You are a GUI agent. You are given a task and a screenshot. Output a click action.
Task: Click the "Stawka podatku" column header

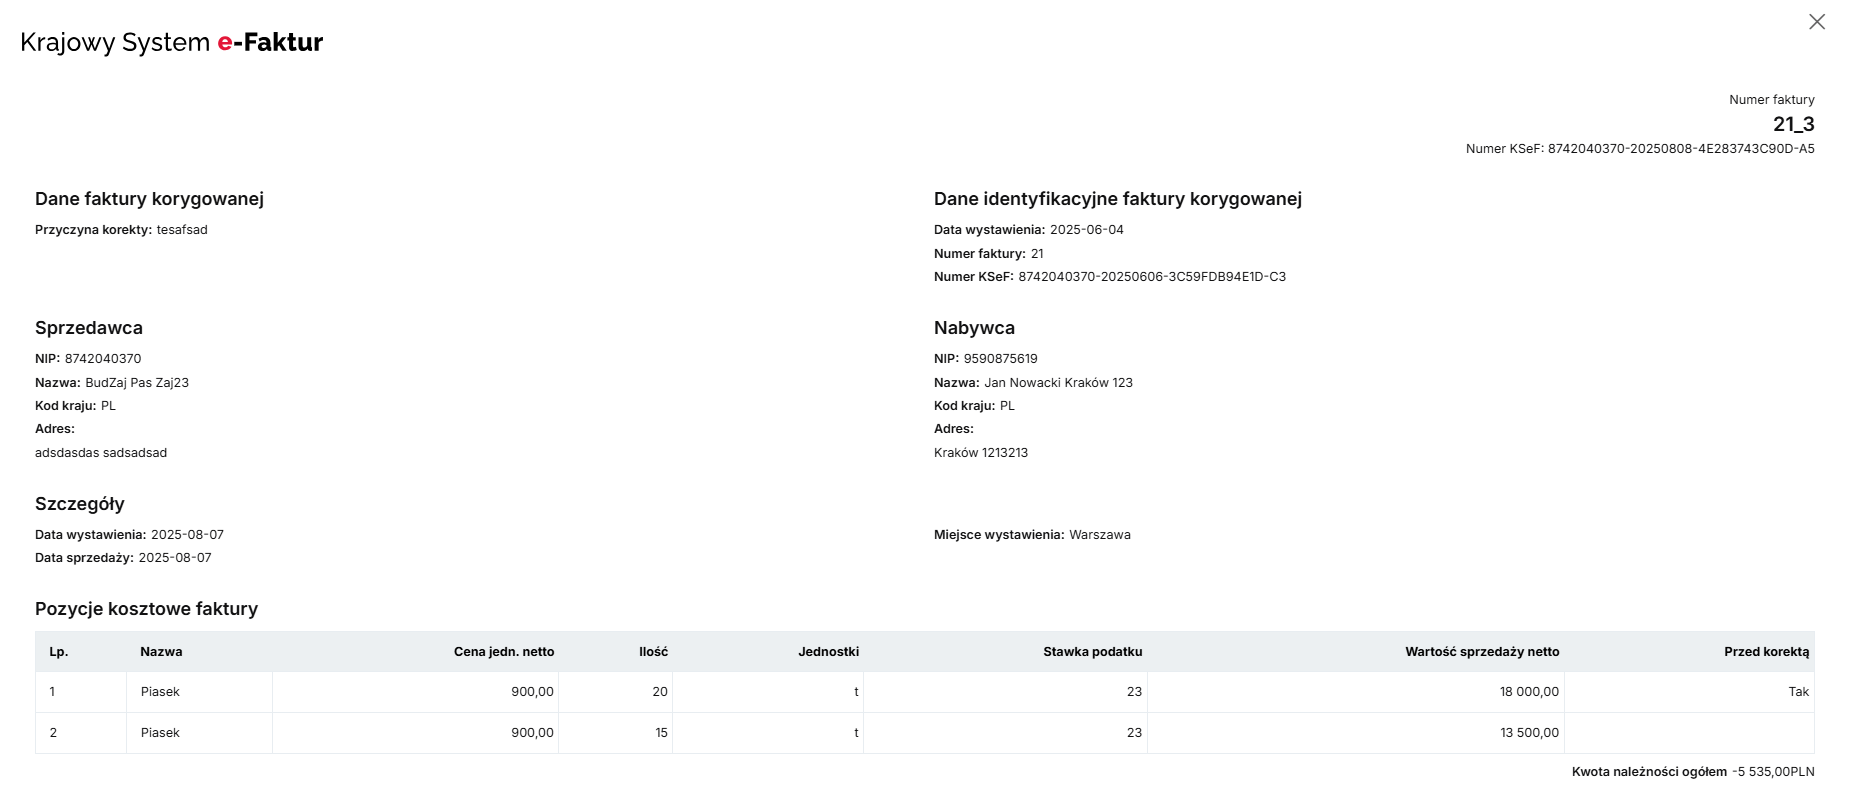(x=1092, y=652)
